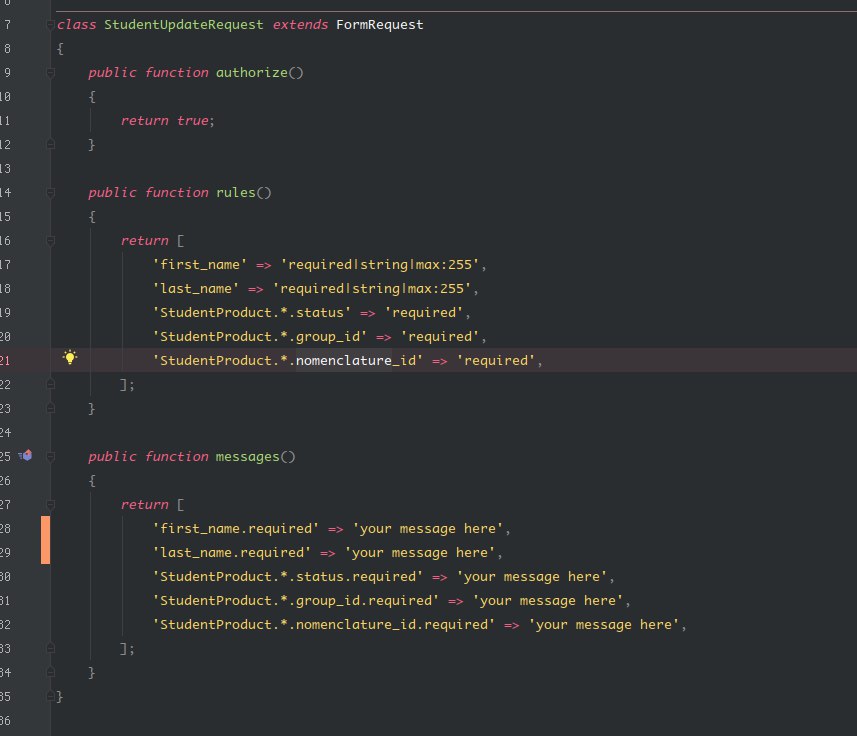Click the 'true' value in return statement
Image resolution: width=857 pixels, height=736 pixels.
coord(192,120)
